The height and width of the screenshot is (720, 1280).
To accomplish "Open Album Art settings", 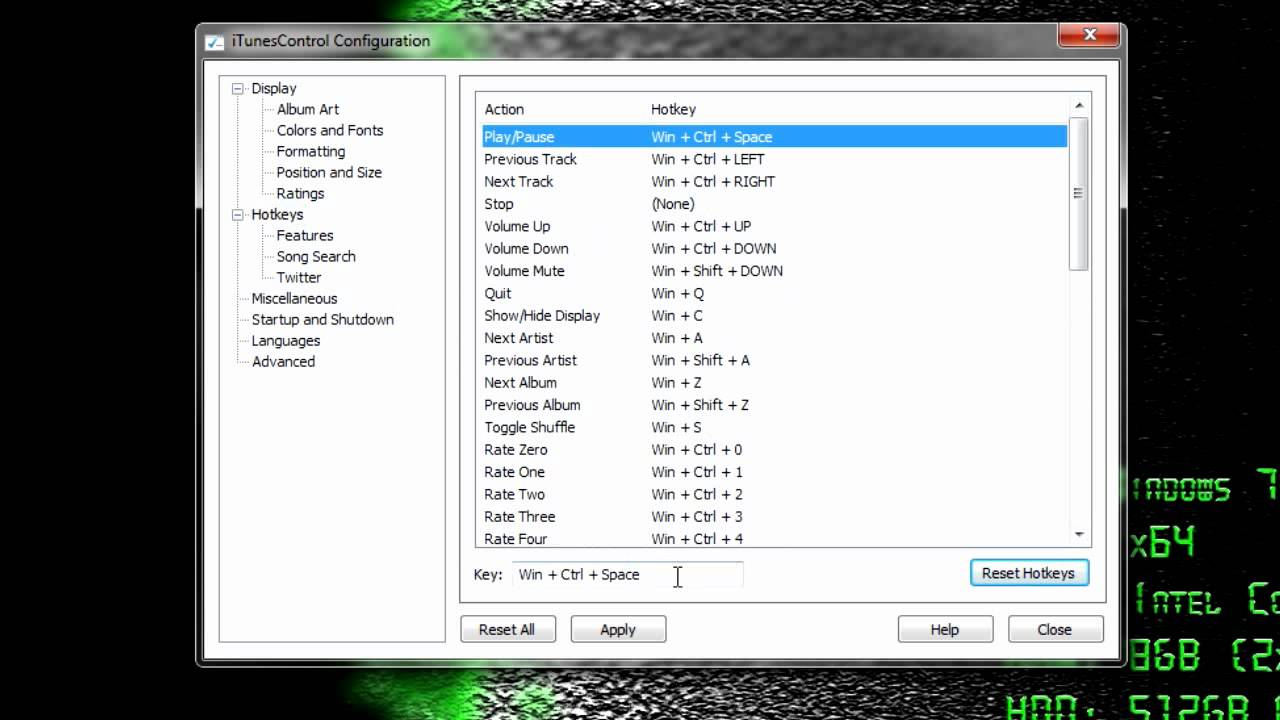I will 308,109.
